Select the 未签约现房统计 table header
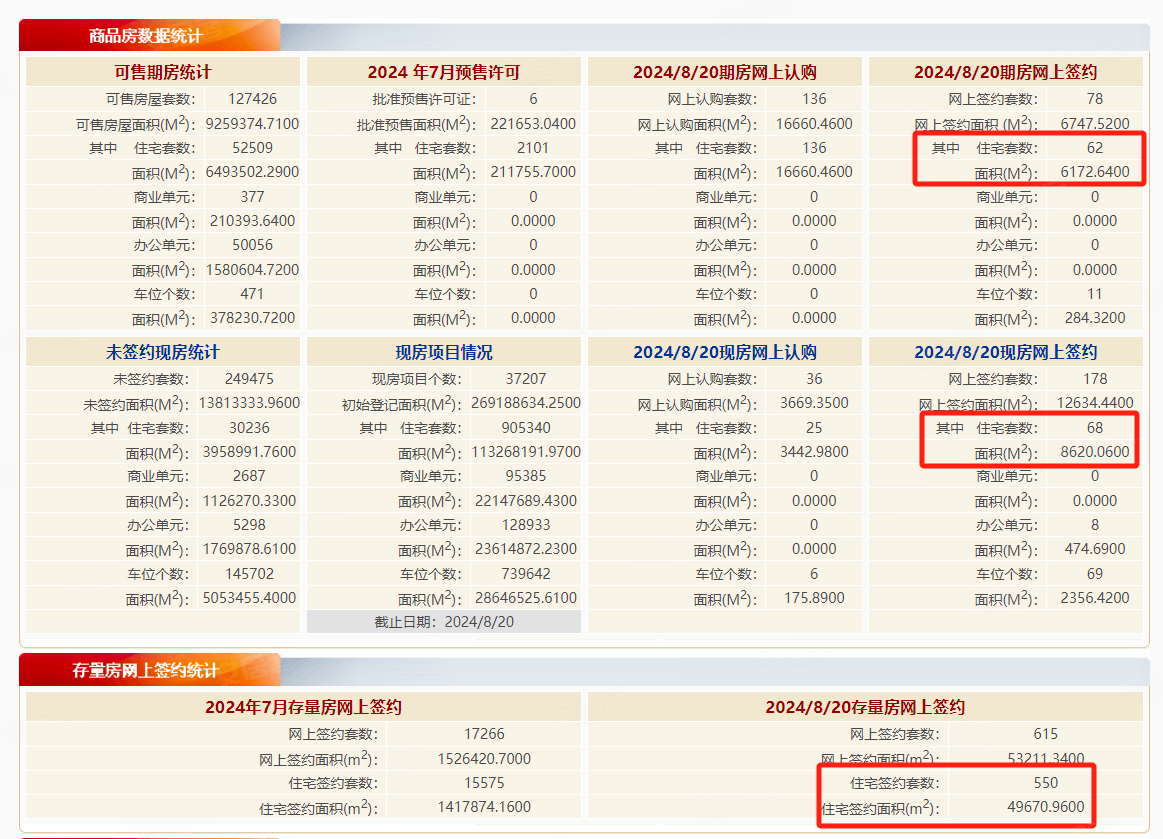The image size is (1163, 839). click(x=163, y=352)
